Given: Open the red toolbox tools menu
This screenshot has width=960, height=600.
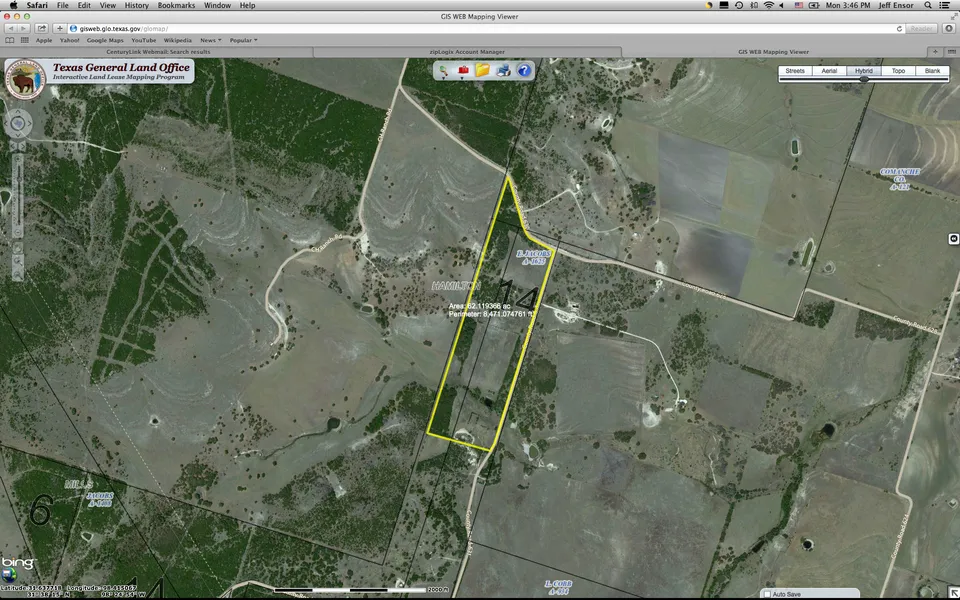Looking at the screenshot, I should point(463,70).
